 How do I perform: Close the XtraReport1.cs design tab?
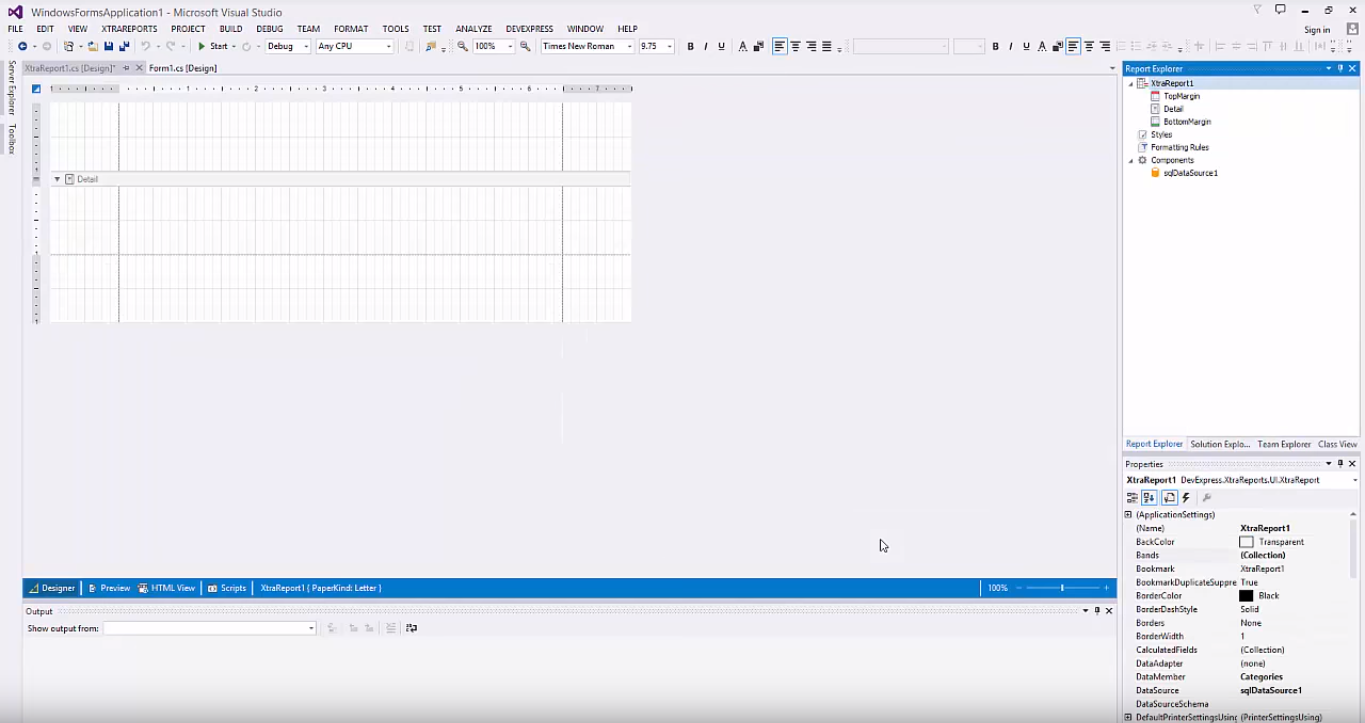pos(139,68)
